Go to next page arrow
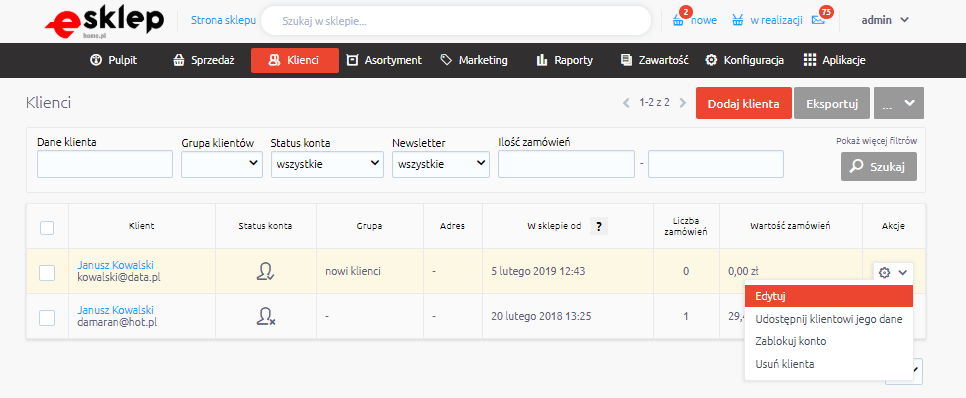966x398 pixels. click(682, 103)
